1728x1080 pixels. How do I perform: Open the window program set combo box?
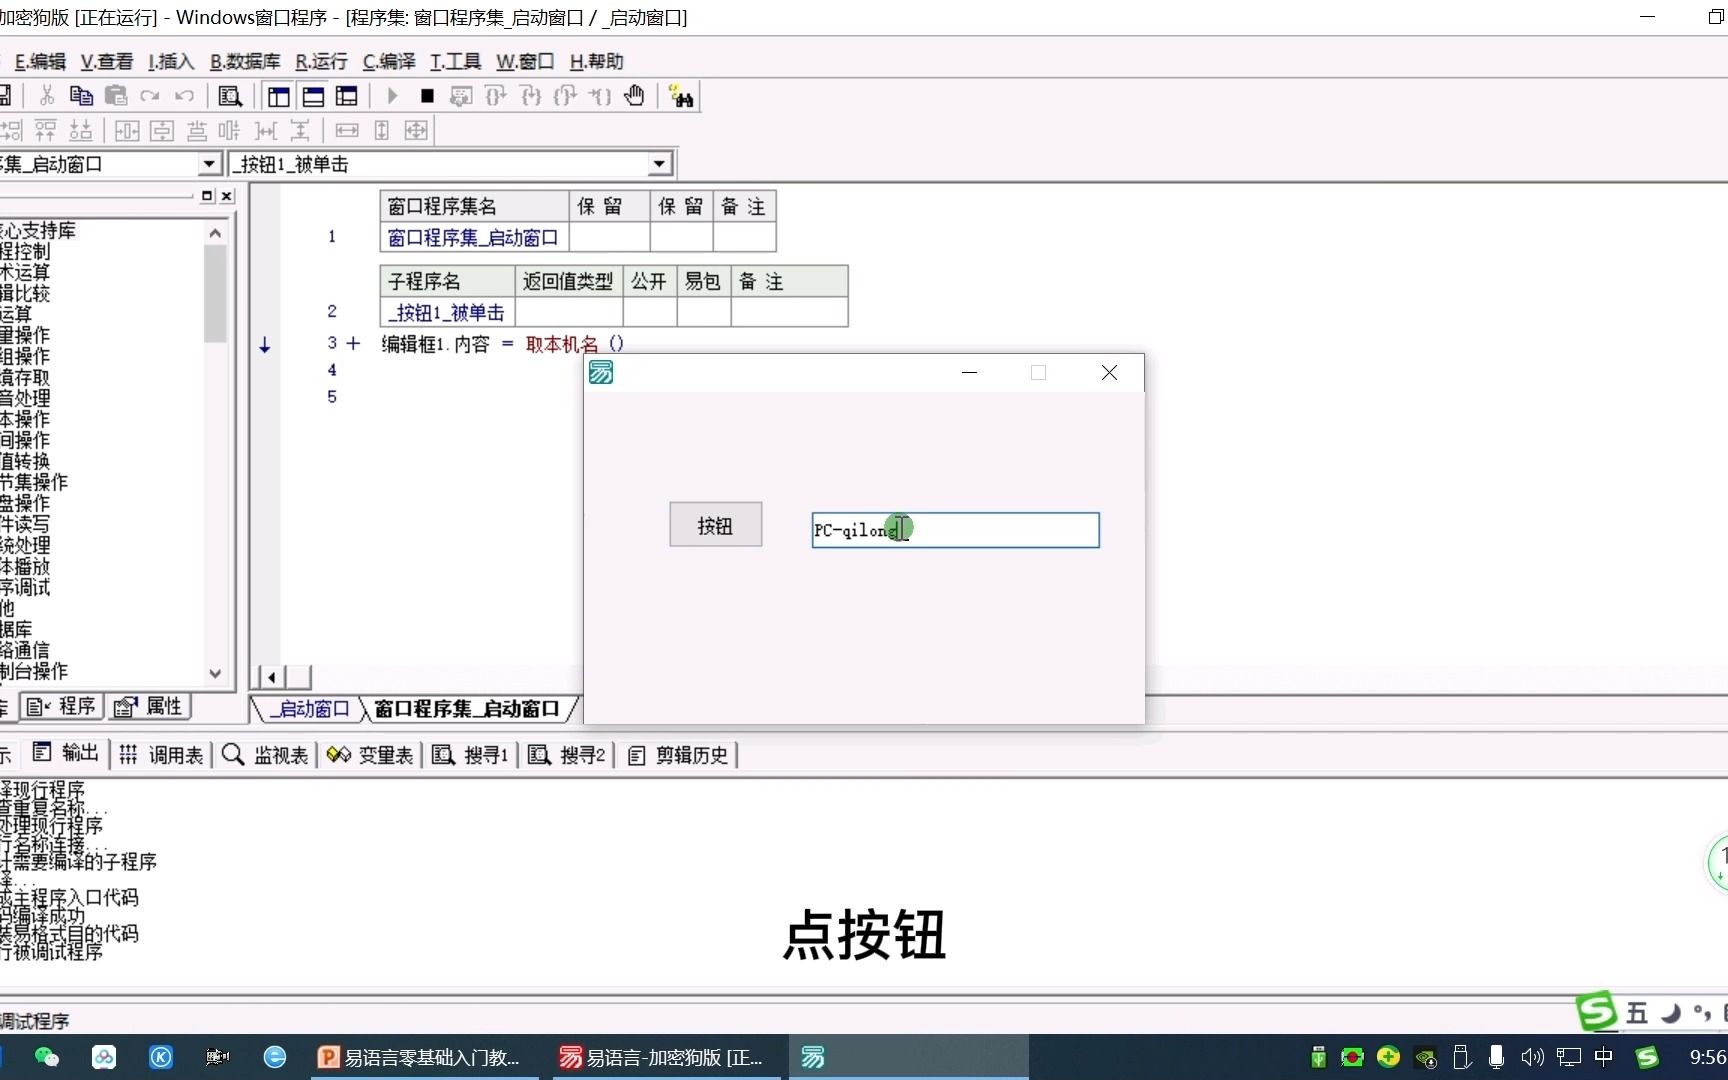[x=209, y=163]
